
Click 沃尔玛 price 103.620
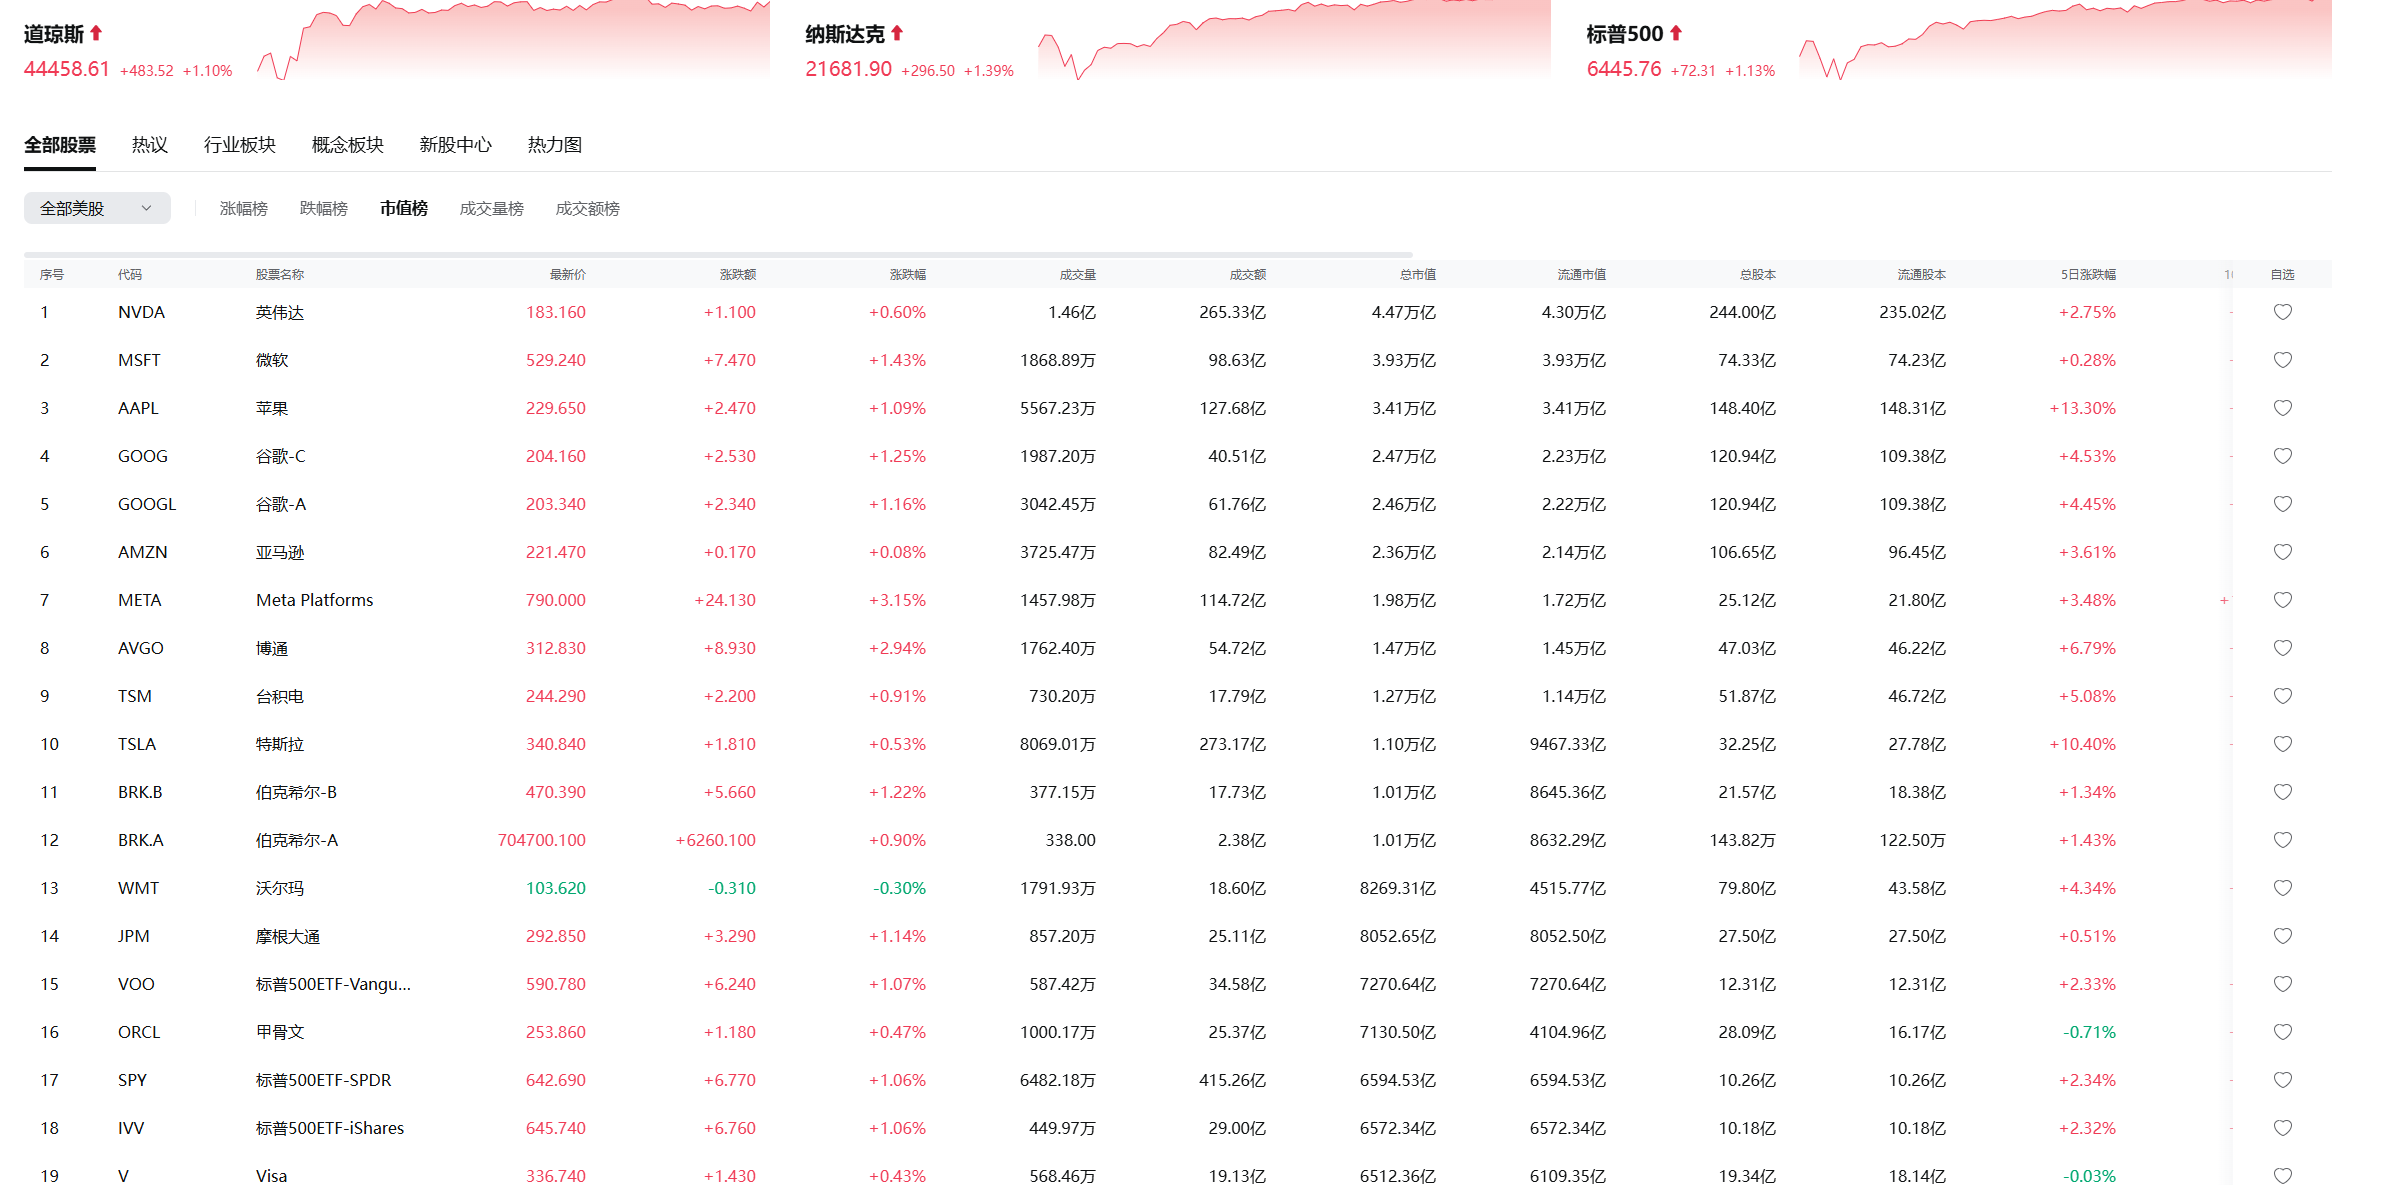tap(556, 888)
